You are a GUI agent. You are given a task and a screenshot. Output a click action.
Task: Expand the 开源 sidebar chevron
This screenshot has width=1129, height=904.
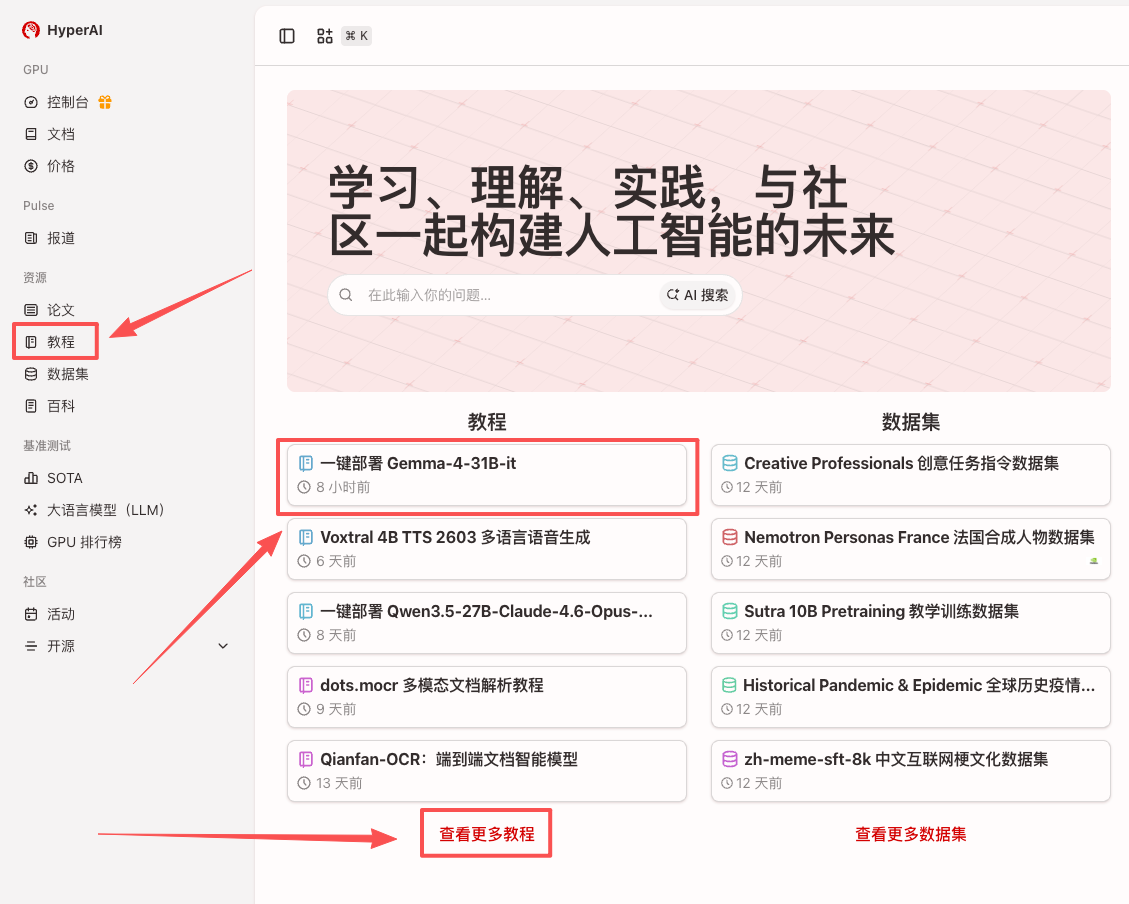coord(223,646)
